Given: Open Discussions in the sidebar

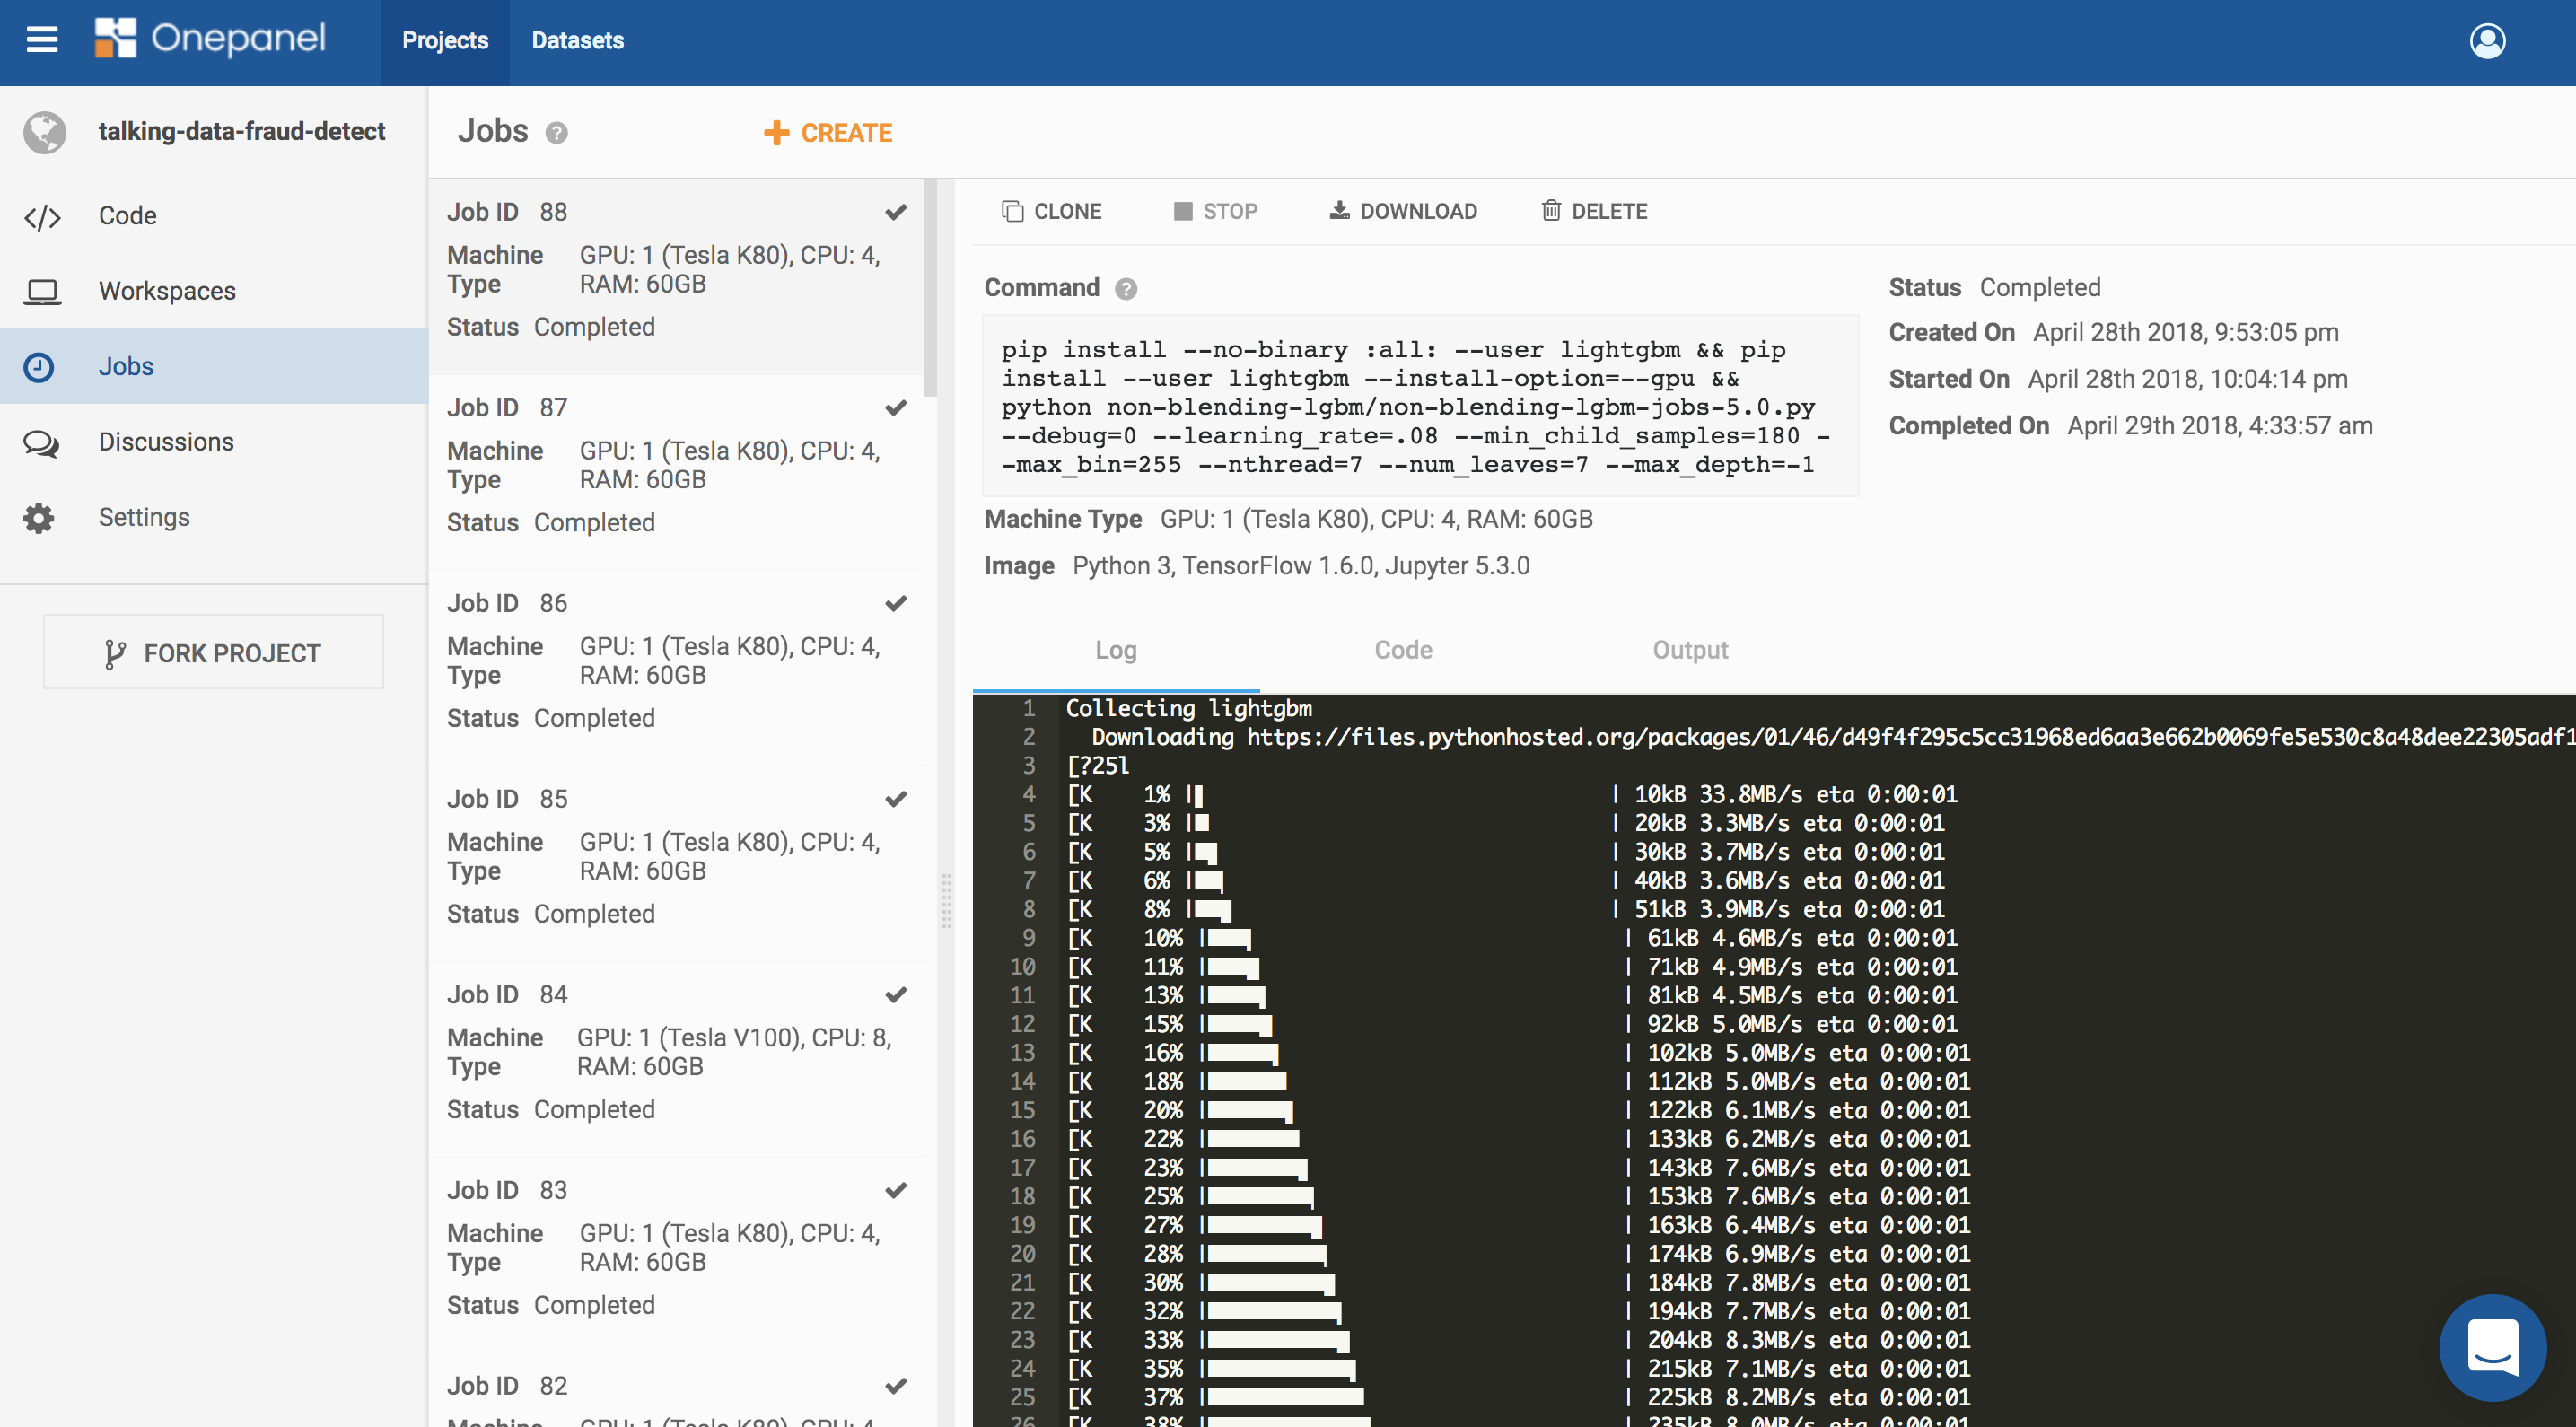Looking at the screenshot, I should 166,442.
